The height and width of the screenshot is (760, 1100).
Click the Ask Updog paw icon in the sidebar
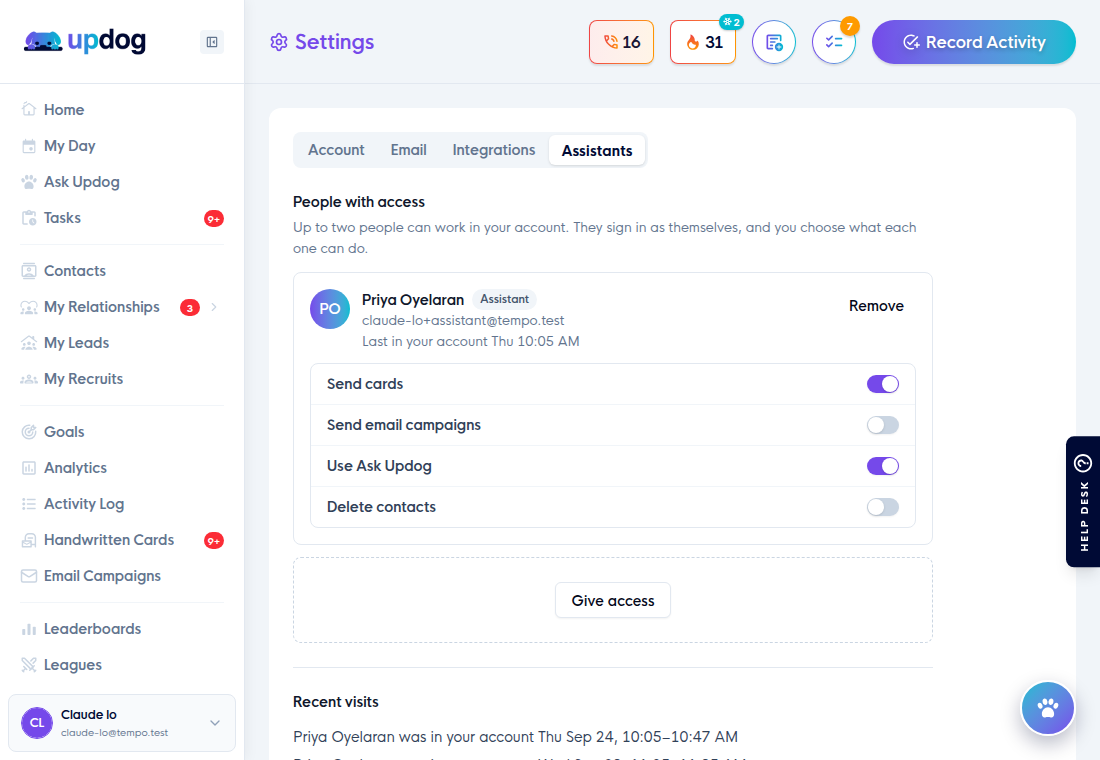click(x=29, y=182)
